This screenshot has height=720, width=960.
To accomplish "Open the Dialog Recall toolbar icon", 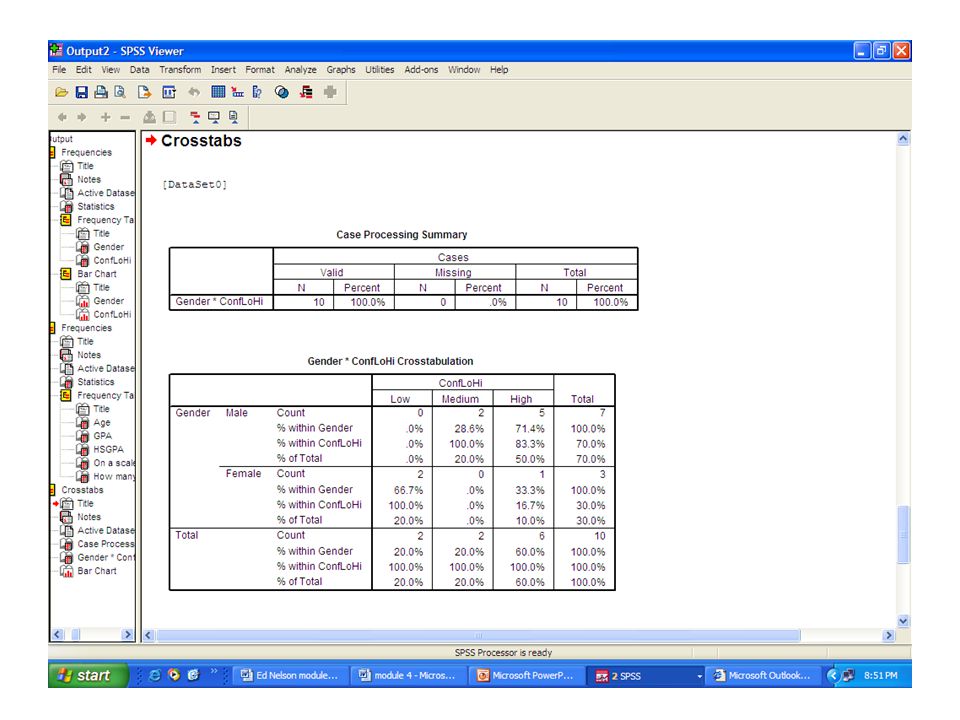I will click(169, 92).
